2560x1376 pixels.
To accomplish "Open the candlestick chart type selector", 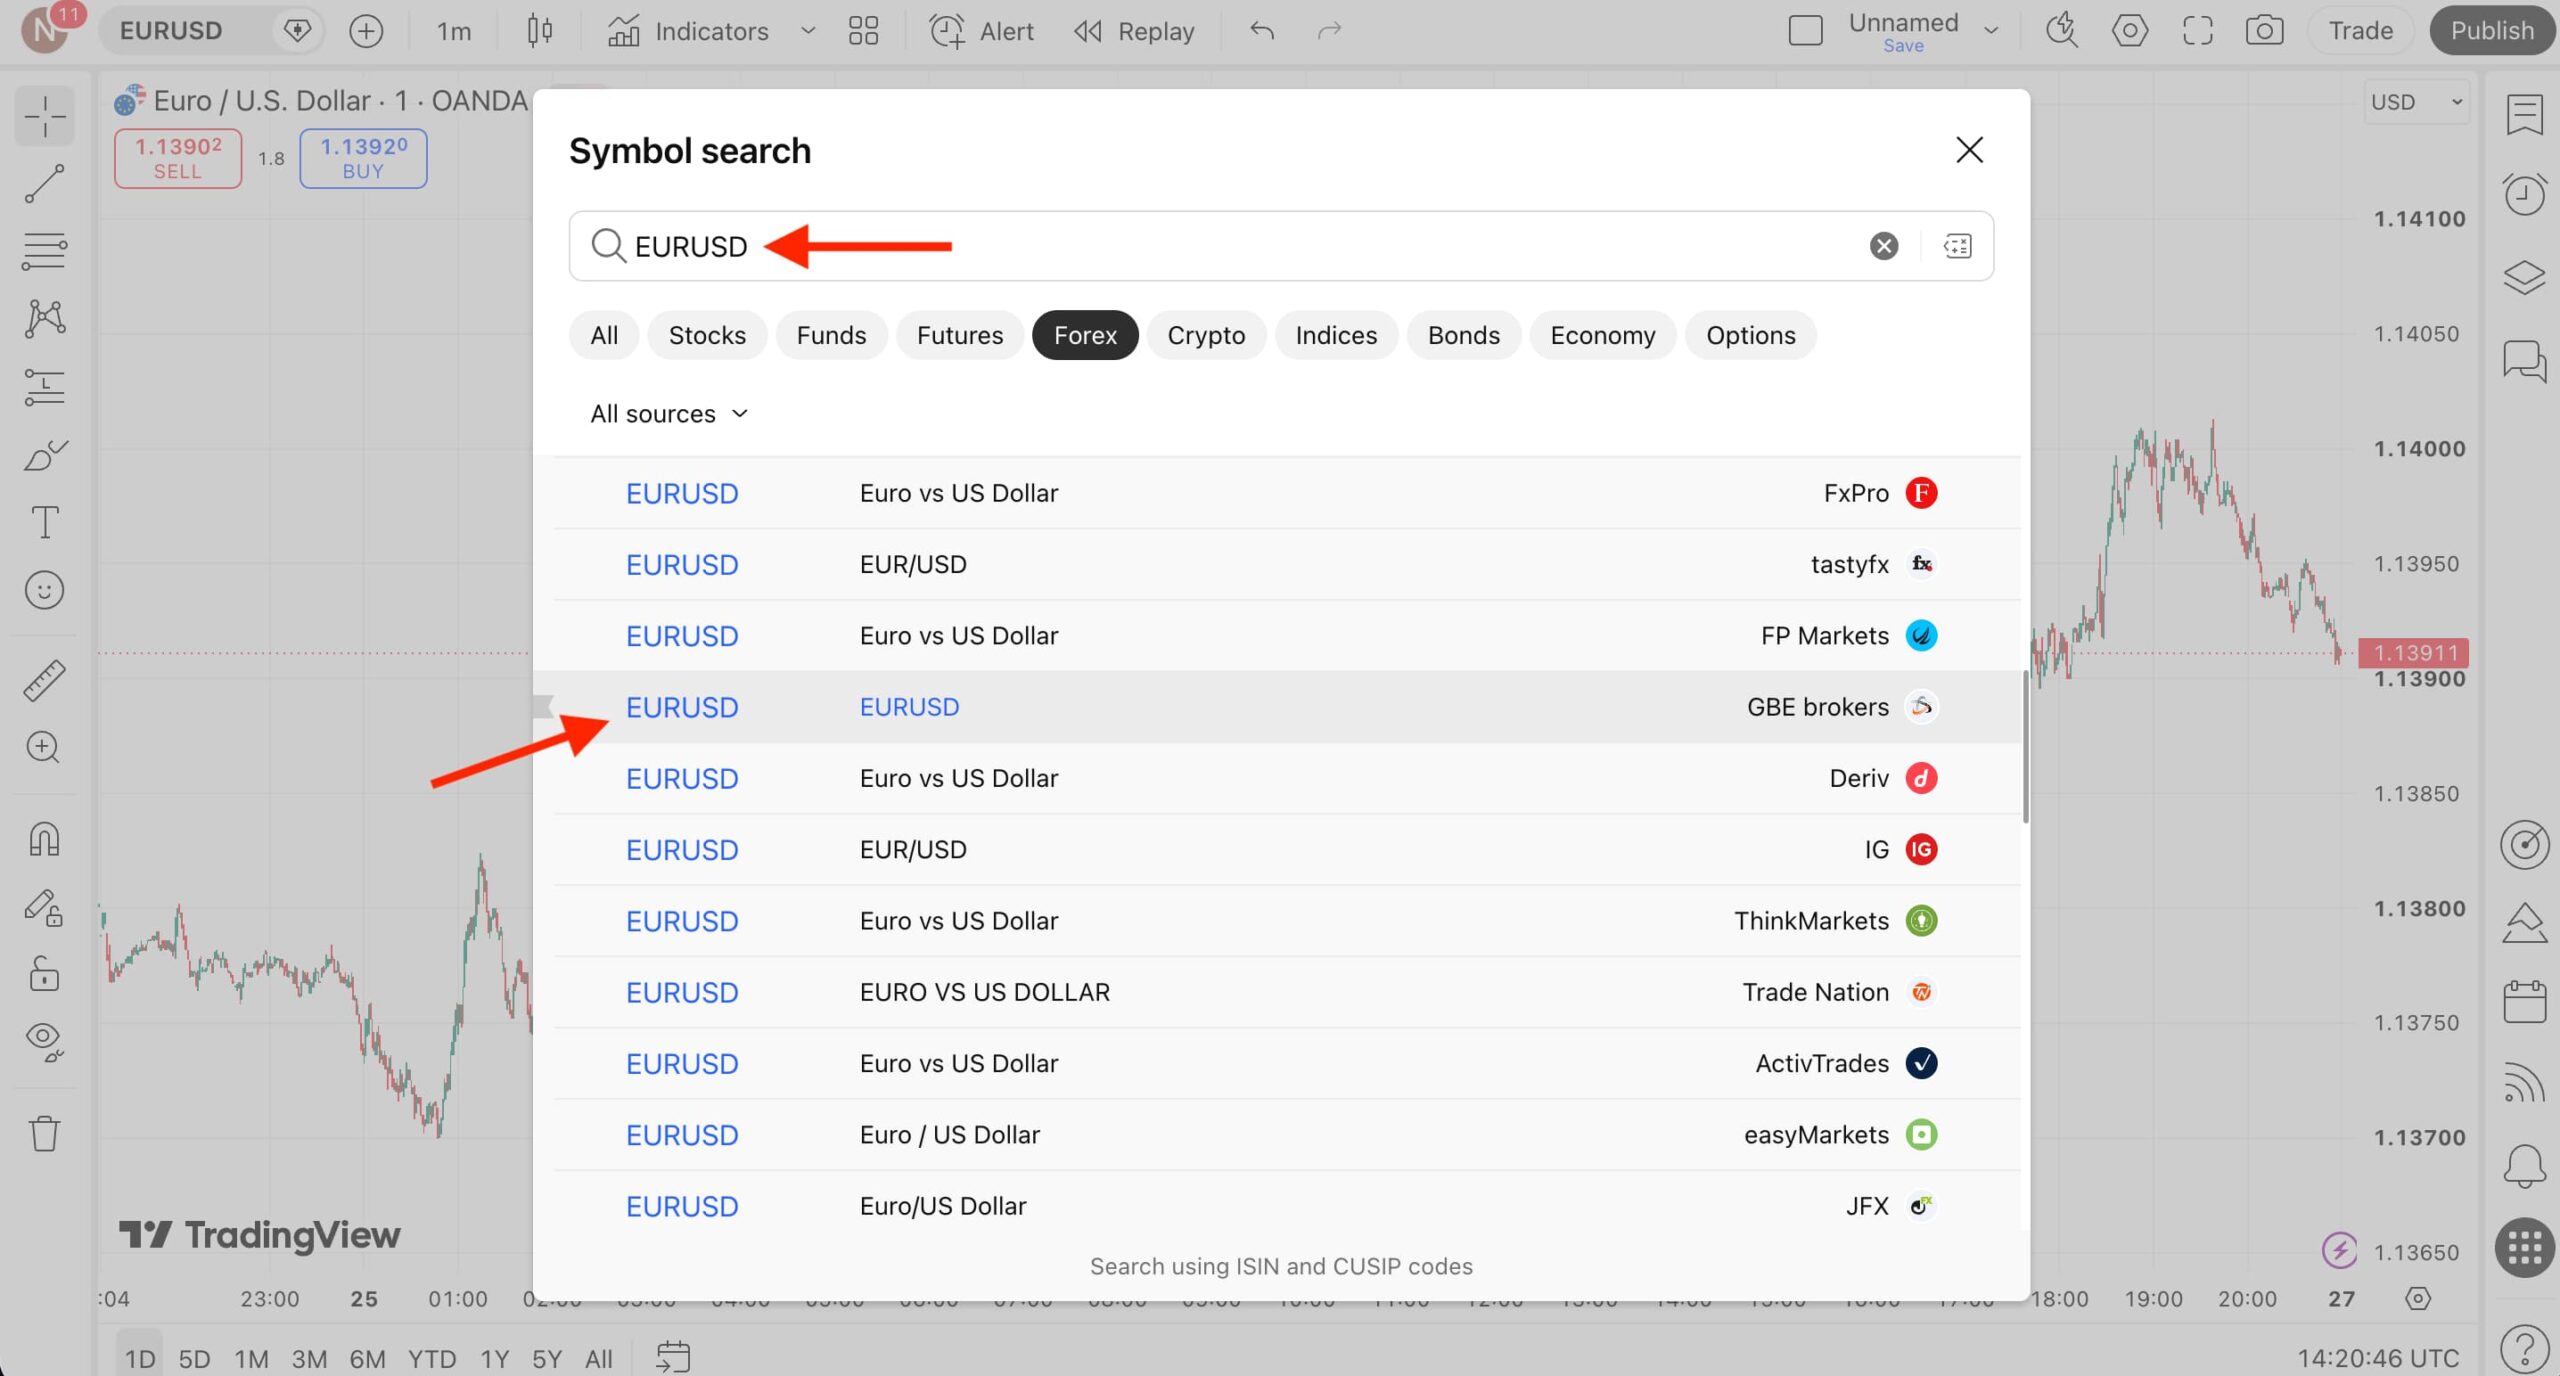I will (539, 31).
